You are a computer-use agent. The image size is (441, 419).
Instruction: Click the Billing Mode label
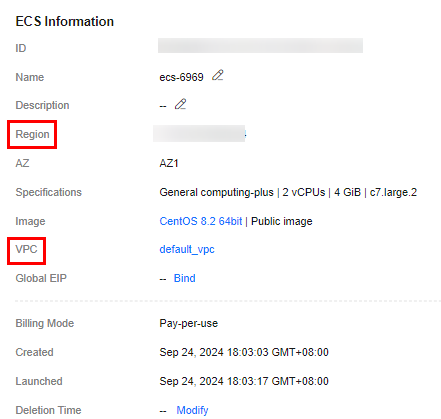(x=45, y=323)
